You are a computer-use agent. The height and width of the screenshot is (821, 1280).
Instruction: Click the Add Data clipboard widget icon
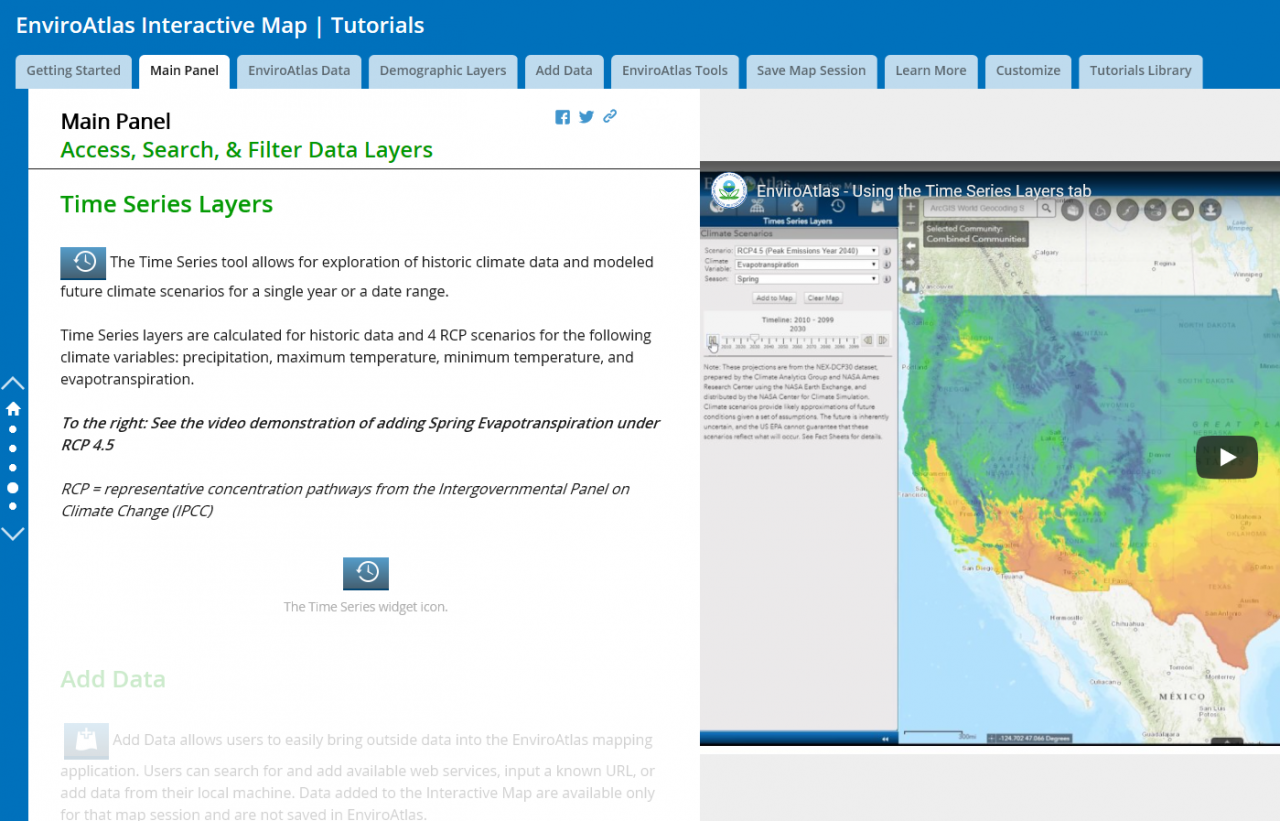[x=86, y=741]
